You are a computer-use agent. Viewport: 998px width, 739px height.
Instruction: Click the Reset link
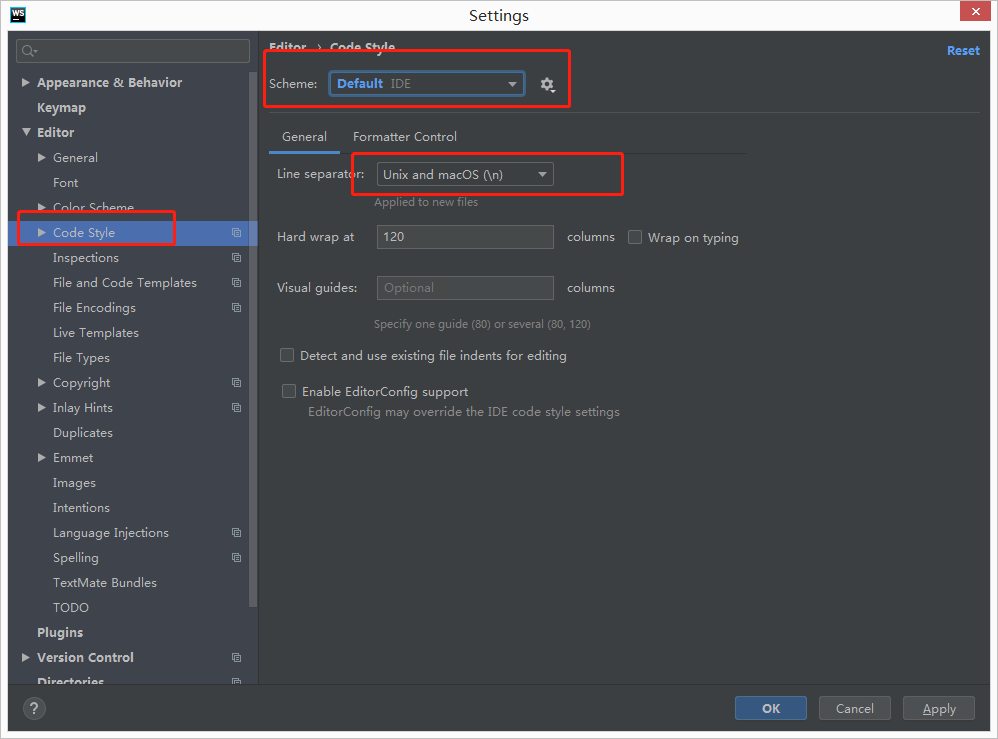pos(963,51)
